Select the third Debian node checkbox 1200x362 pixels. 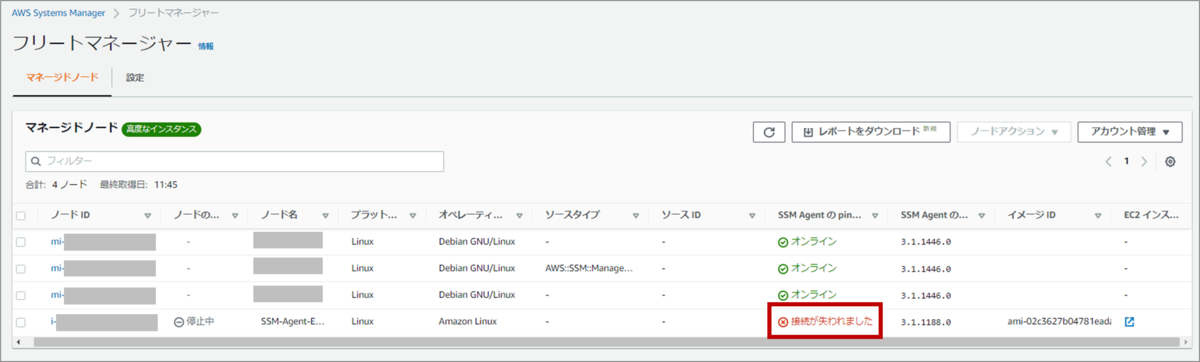coord(21,295)
